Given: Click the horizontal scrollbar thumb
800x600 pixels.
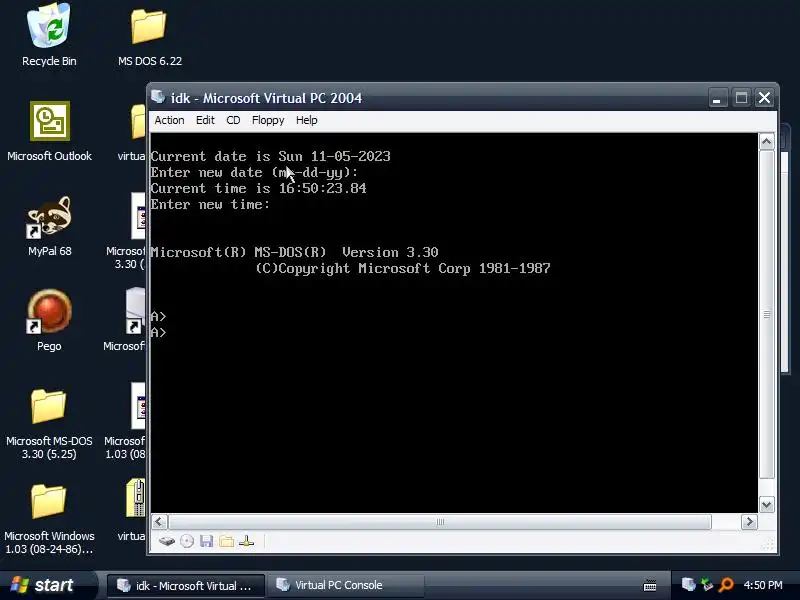Looking at the screenshot, I should (x=440, y=521).
